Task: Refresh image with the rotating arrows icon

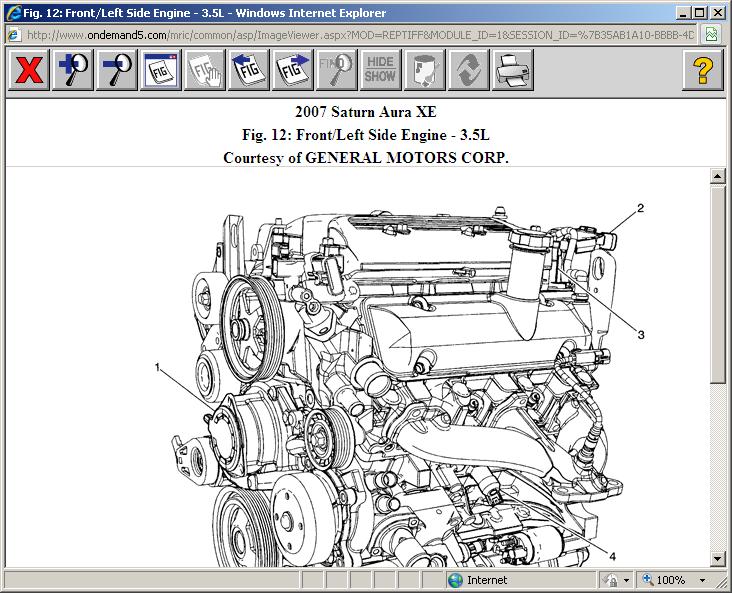Action: 468,70
